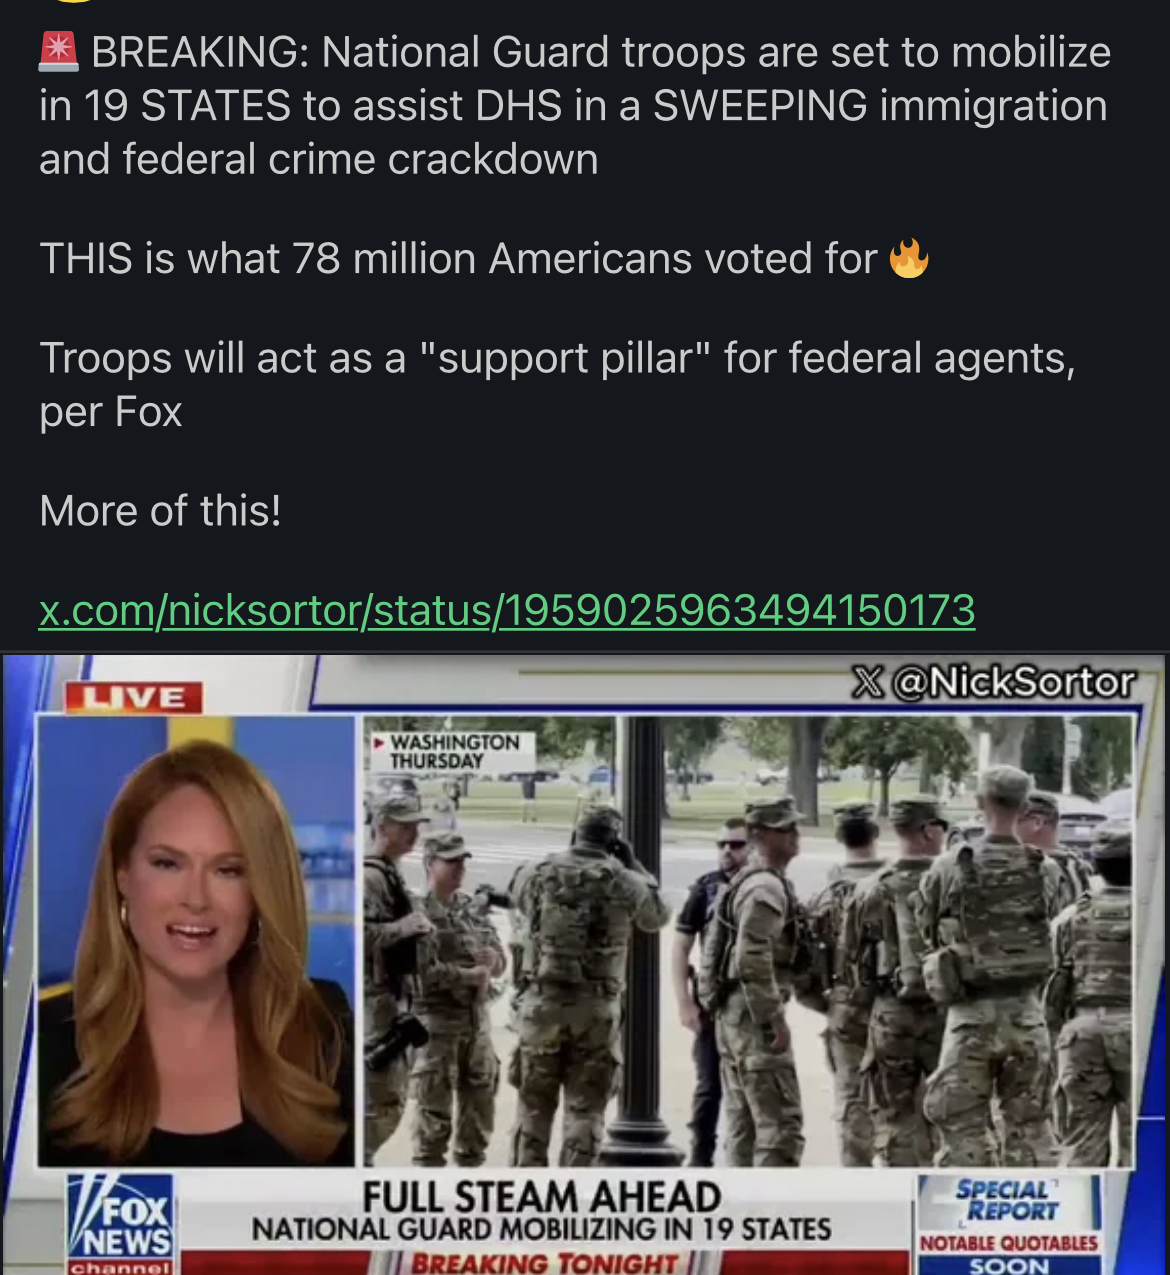Image resolution: width=1170 pixels, height=1275 pixels.
Task: Click the Special Report logo
Action: click(1008, 1200)
